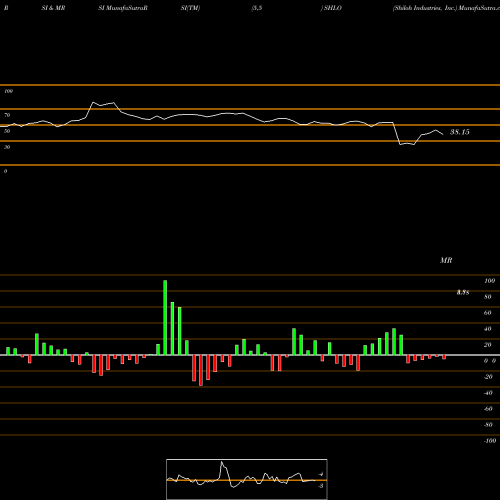Click the MR axis label 20
This screenshot has width=500, height=500.
tap(488, 345)
